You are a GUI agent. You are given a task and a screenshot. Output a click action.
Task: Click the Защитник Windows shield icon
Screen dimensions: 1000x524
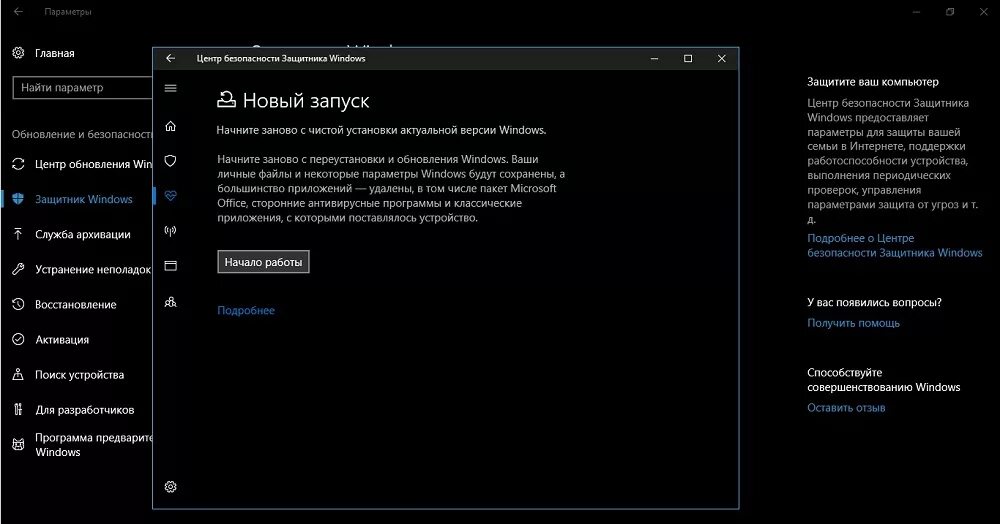18,199
